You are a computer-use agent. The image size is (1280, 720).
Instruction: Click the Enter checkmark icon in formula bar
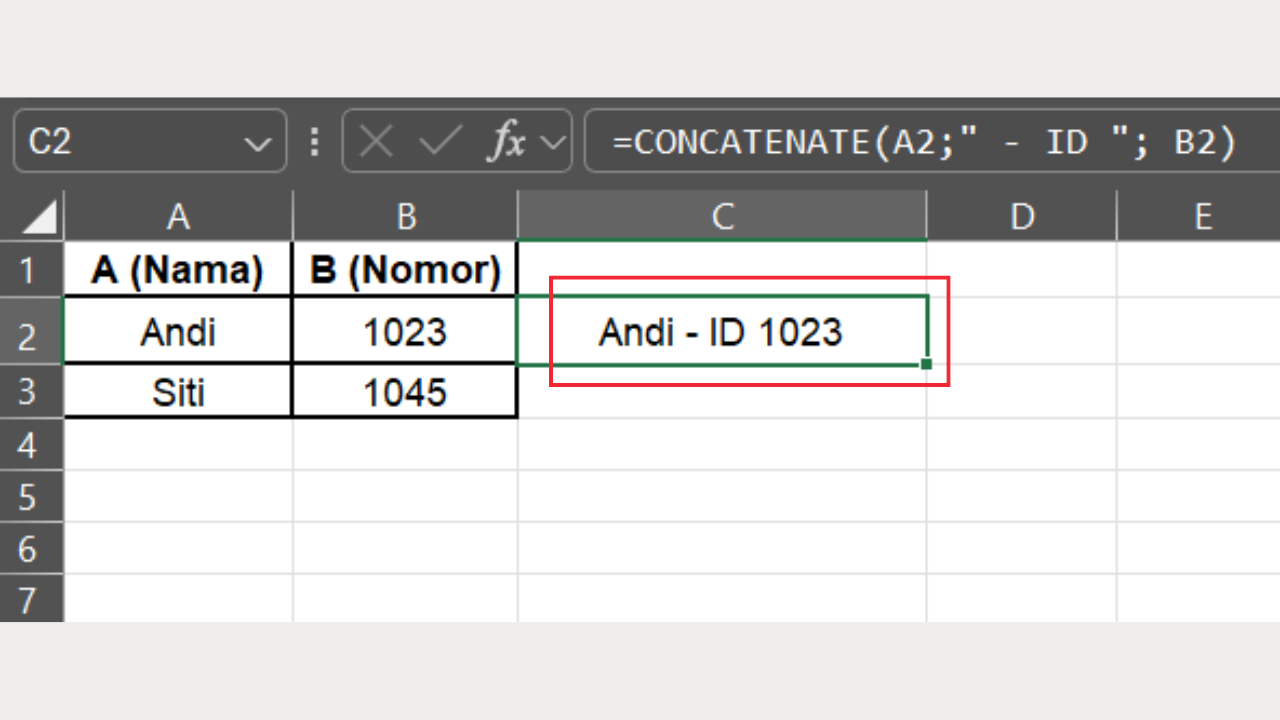coord(440,141)
